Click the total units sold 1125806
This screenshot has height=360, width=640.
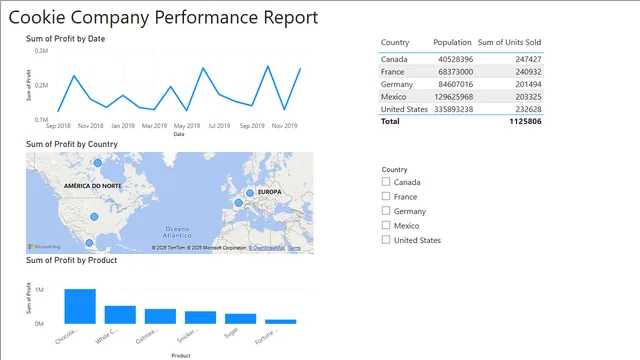pos(525,121)
